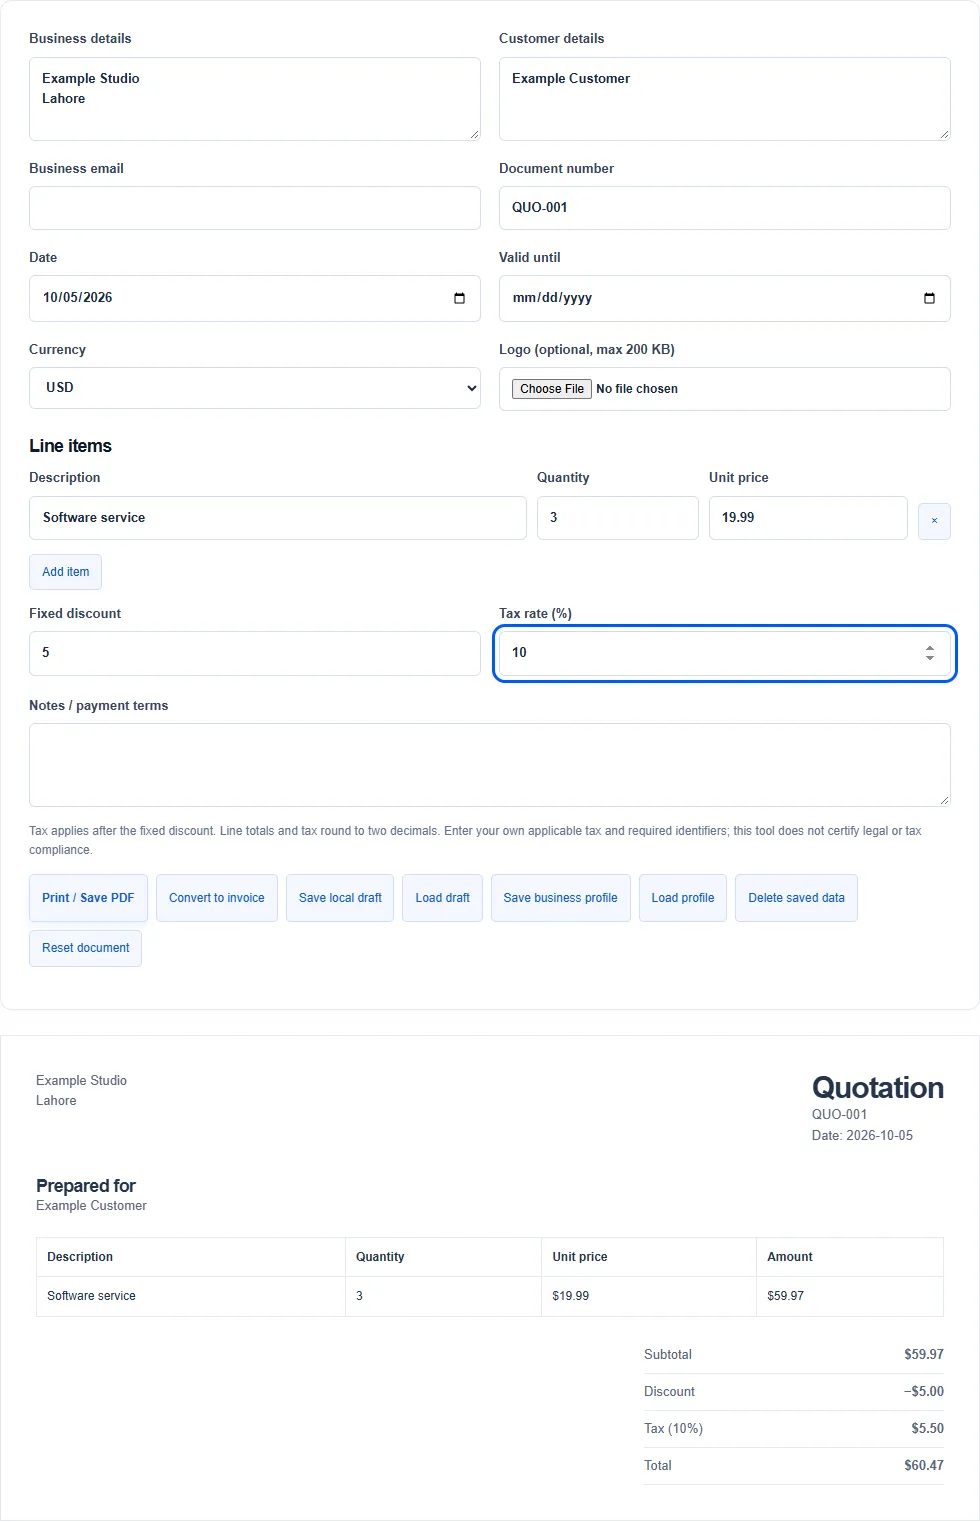Click the Tax rate spinner arrows
Screen dimensions: 980x1522
click(x=930, y=653)
